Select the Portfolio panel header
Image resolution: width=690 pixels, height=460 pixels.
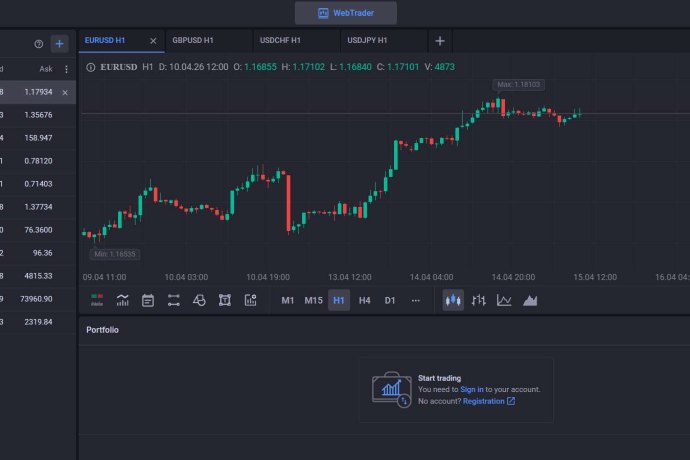click(102, 330)
